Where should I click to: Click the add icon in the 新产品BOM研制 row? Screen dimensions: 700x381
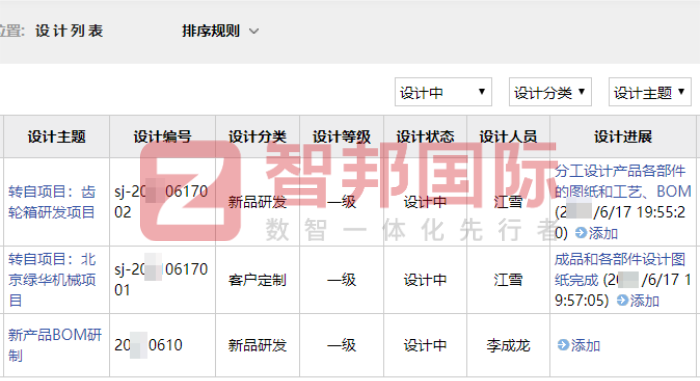click(x=563, y=345)
